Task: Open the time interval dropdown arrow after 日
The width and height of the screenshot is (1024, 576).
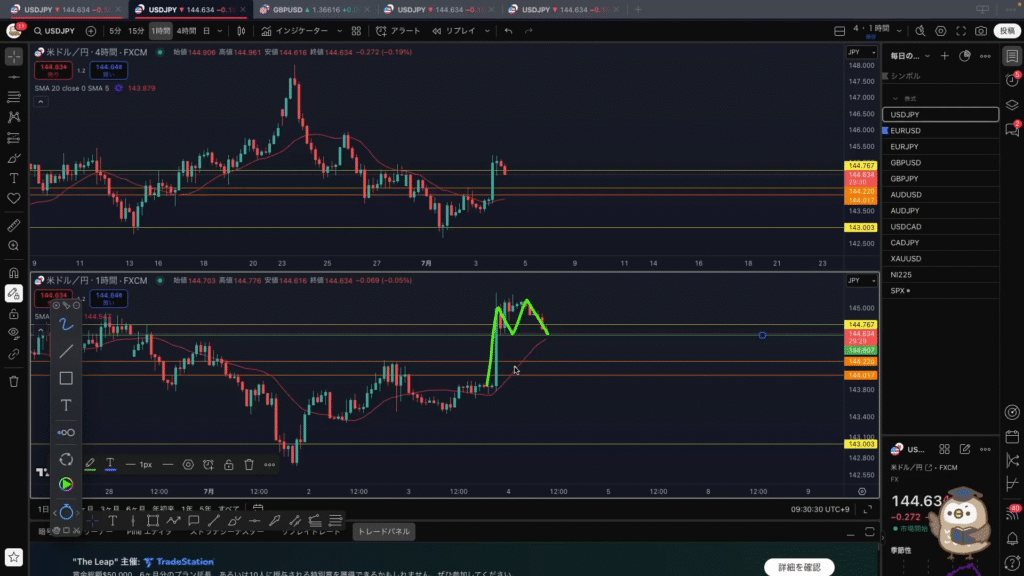Action: click(219, 31)
